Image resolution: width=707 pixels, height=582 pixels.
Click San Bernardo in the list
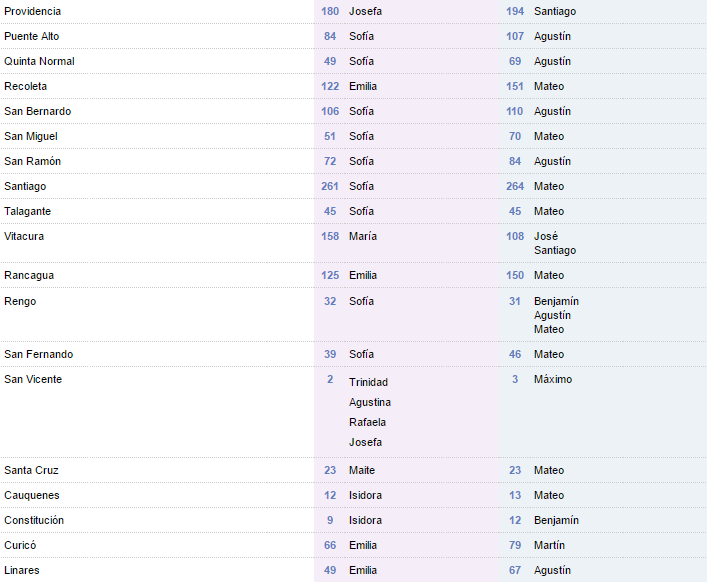37,111
